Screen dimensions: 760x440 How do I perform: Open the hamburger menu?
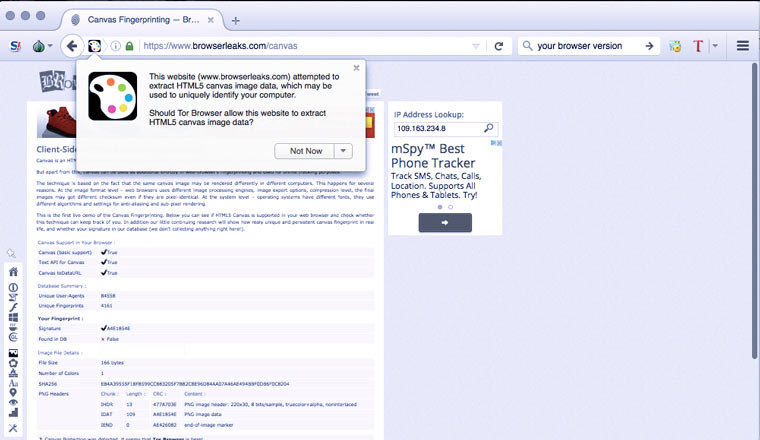tap(743, 46)
